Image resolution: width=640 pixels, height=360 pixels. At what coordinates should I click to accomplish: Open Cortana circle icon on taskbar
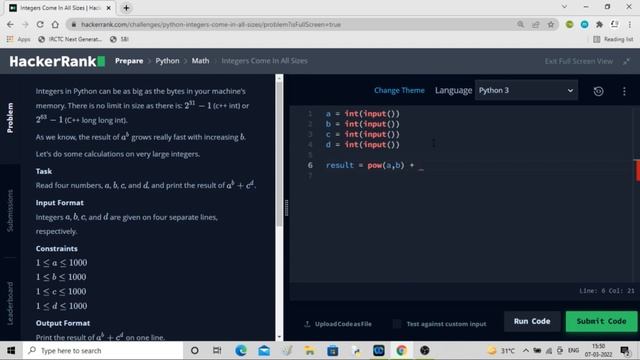(195, 351)
